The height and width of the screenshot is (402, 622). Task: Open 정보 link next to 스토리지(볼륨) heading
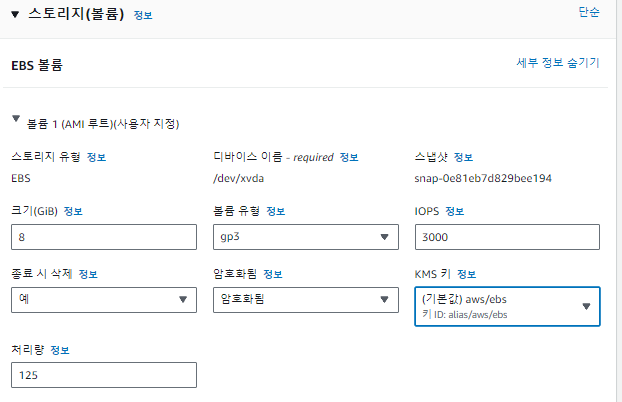tap(143, 15)
